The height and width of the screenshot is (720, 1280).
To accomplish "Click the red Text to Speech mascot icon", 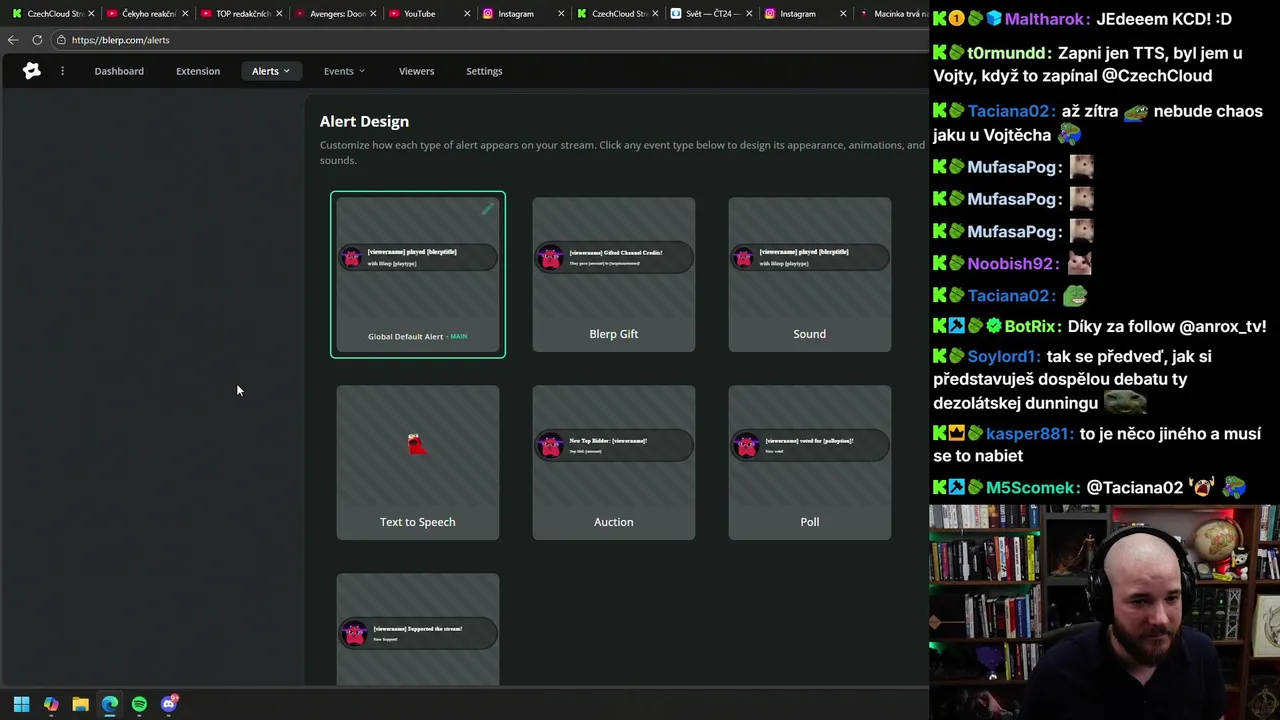I will click(x=417, y=444).
